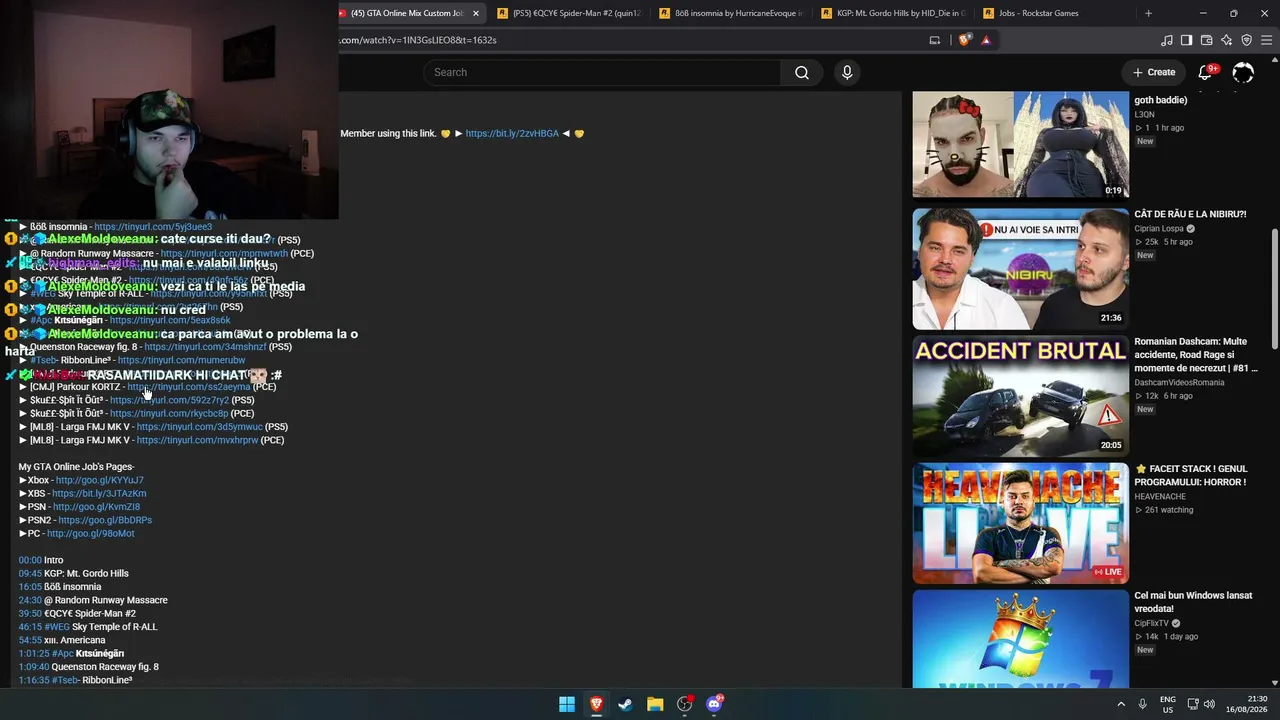Show hidden system tray icons
The image size is (1280, 720).
1119,704
